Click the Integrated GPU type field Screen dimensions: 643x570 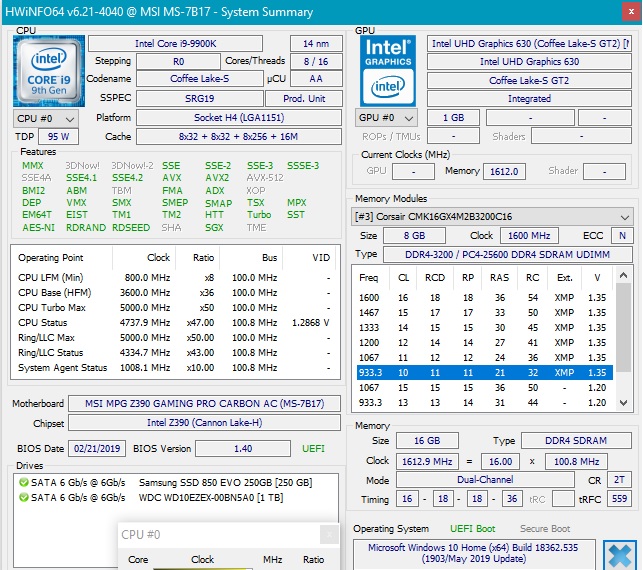tap(529, 98)
